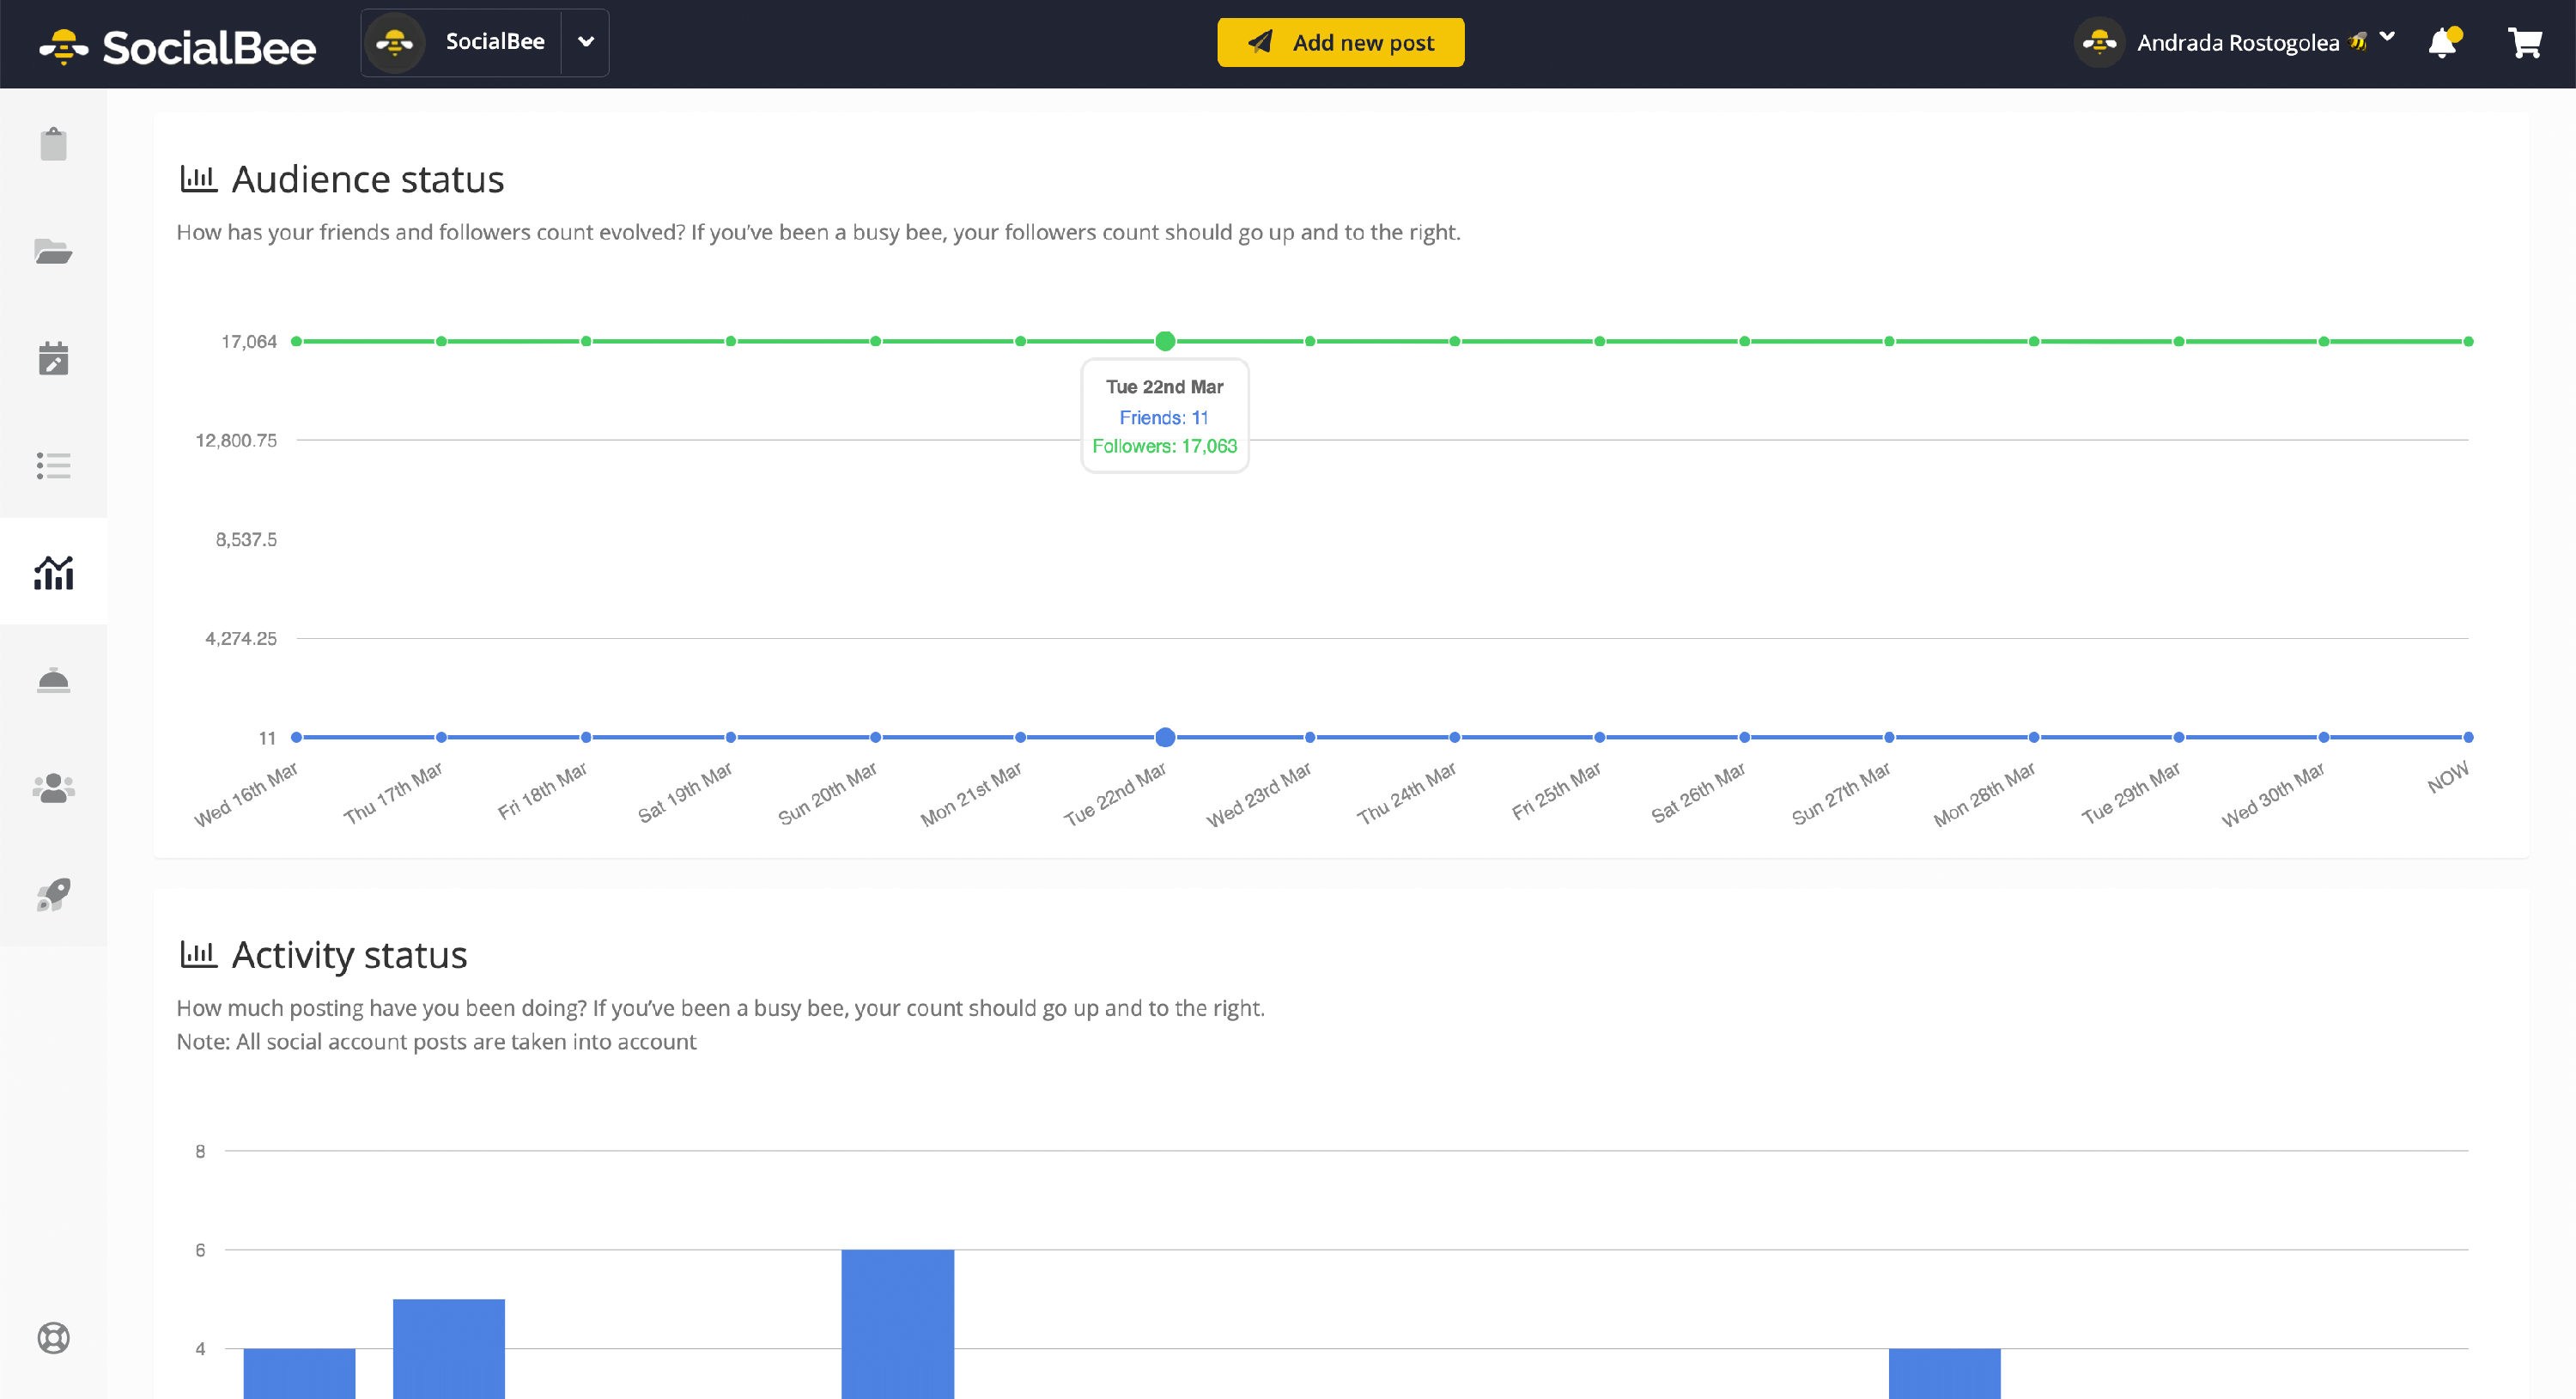Click the friends point for Mon 28th Mar

pyautogui.click(x=2034, y=737)
